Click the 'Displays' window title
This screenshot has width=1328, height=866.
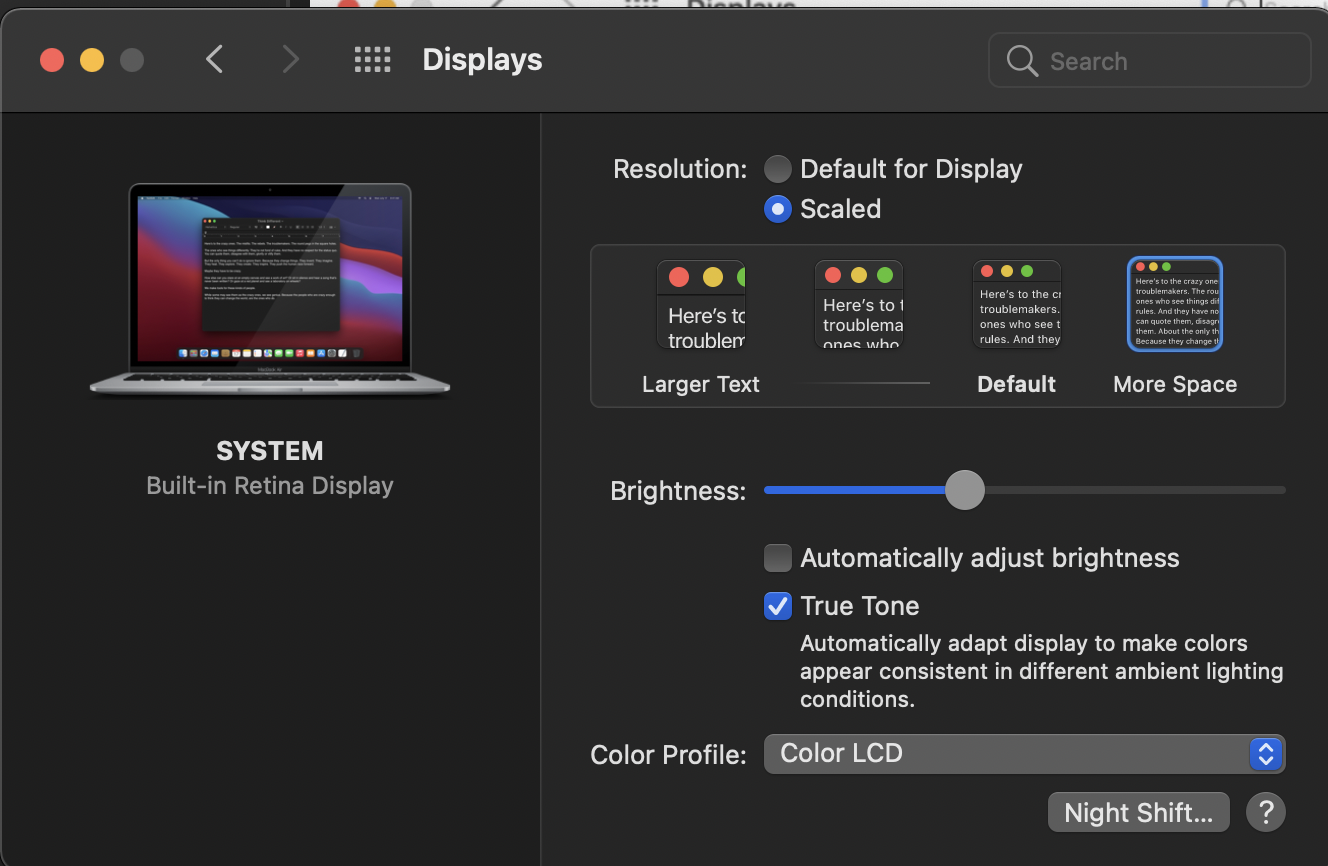point(482,60)
